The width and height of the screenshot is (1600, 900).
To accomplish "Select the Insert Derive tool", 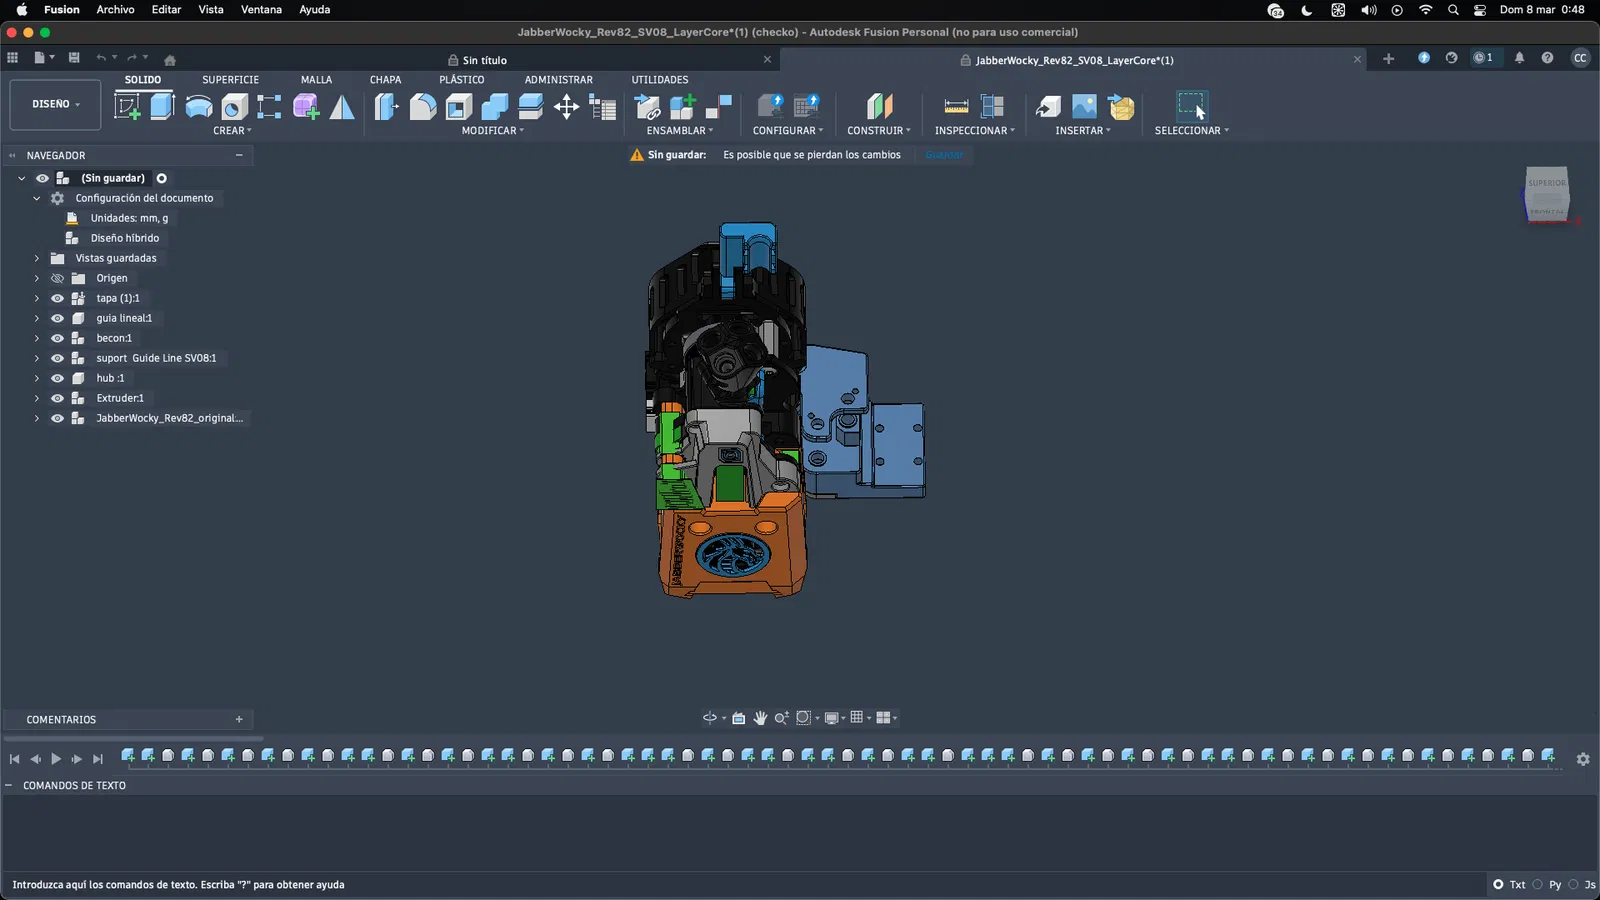I will [1048, 106].
